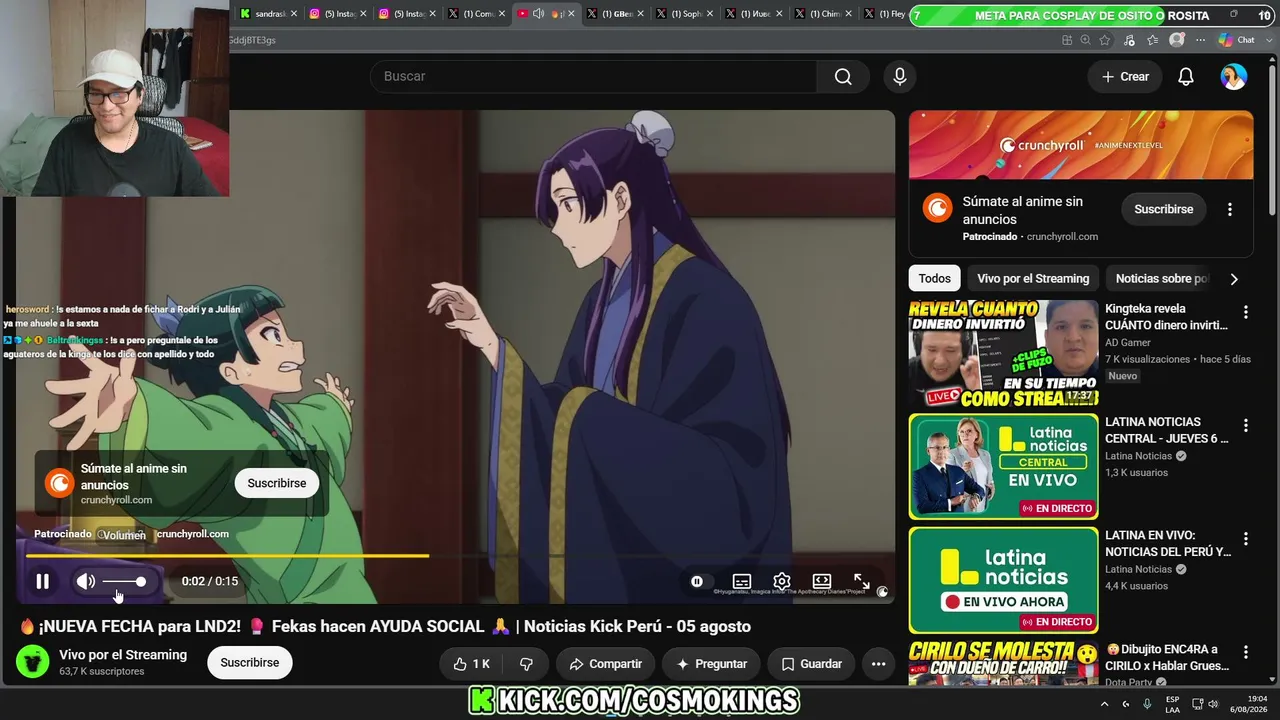Click the Vivo por el Streaming channel name
This screenshot has height=720, width=1280.
tap(123, 655)
